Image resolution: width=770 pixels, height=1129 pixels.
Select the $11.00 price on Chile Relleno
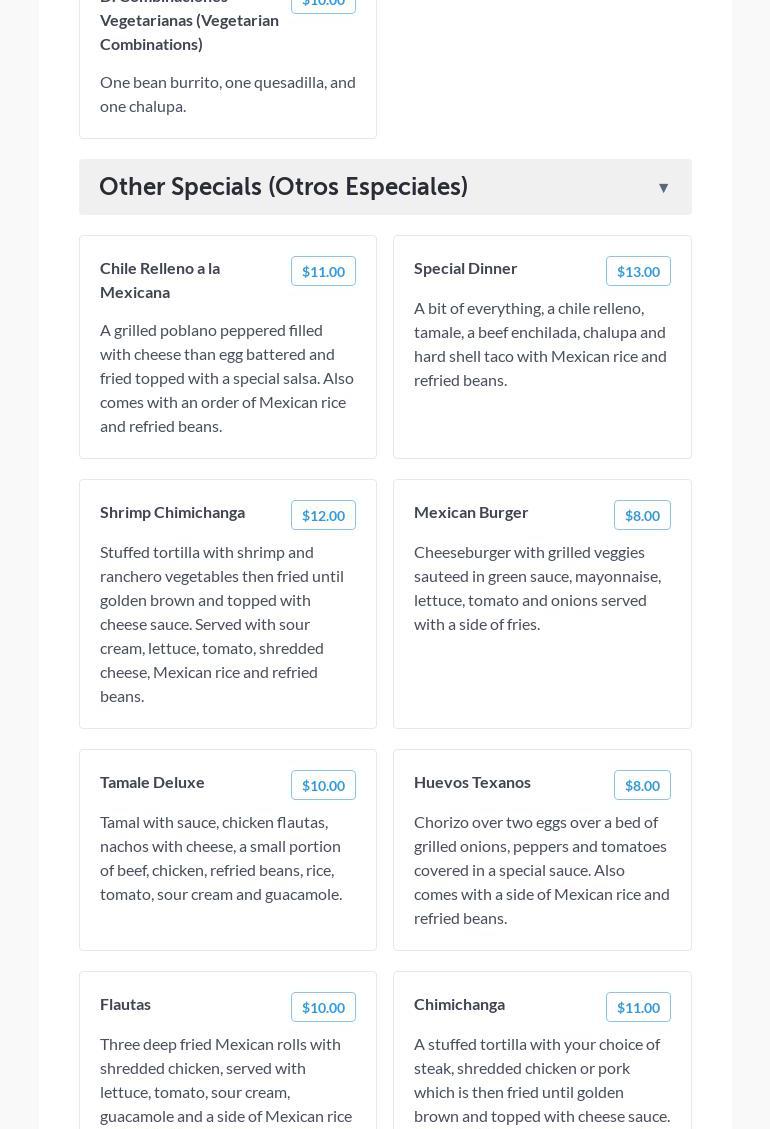click(x=323, y=272)
